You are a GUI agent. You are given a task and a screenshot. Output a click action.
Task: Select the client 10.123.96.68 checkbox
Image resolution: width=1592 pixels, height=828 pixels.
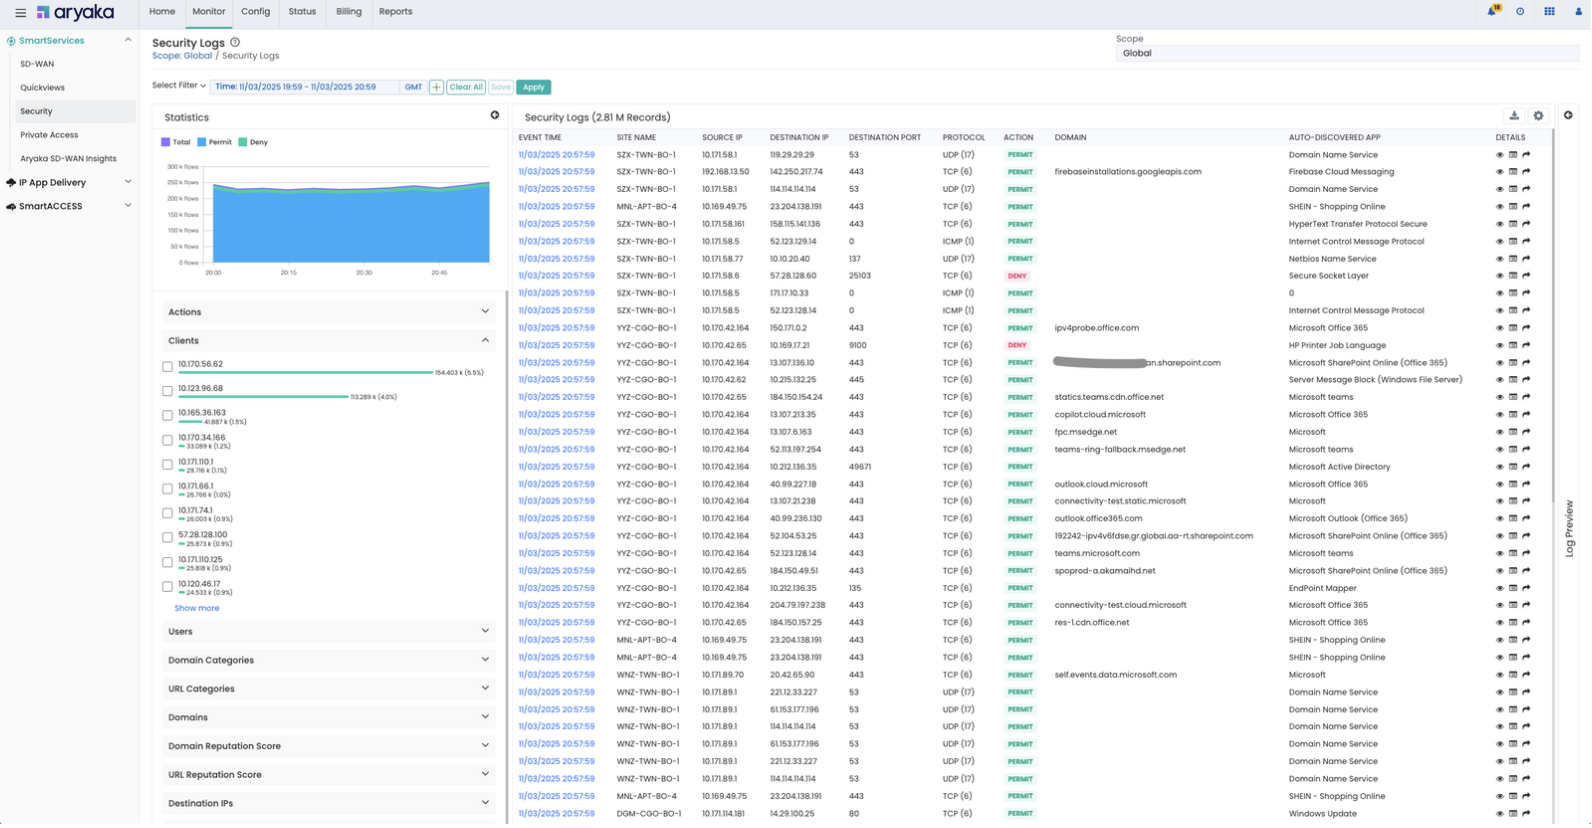coord(168,391)
